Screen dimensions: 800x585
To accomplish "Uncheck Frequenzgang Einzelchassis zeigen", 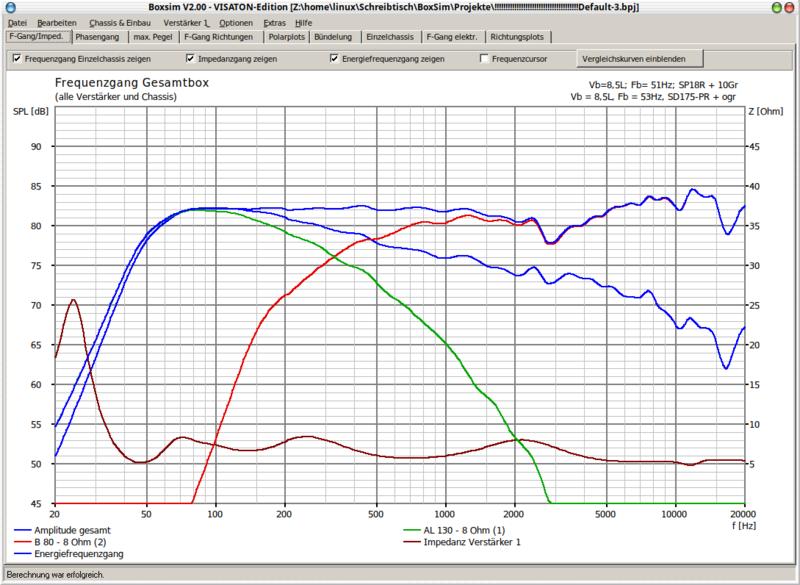I will point(17,59).
